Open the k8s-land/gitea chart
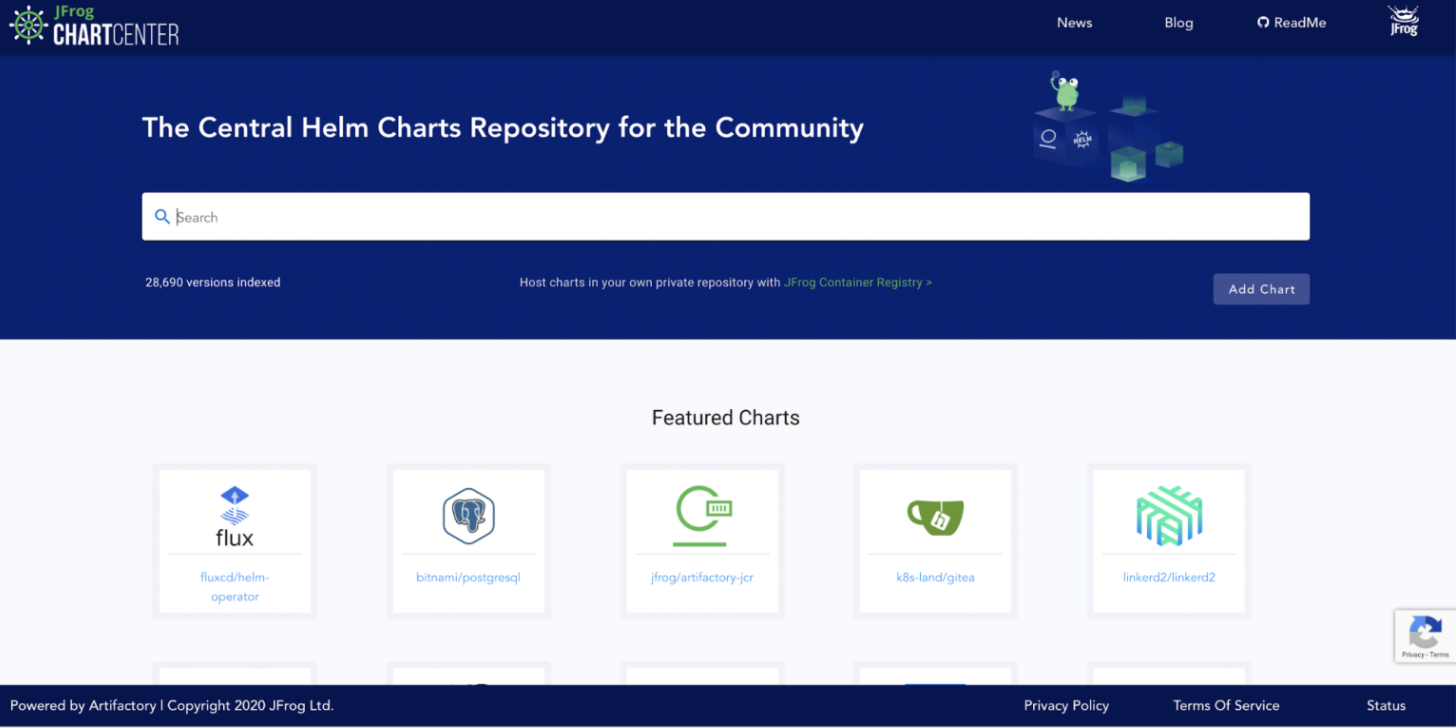 935,577
